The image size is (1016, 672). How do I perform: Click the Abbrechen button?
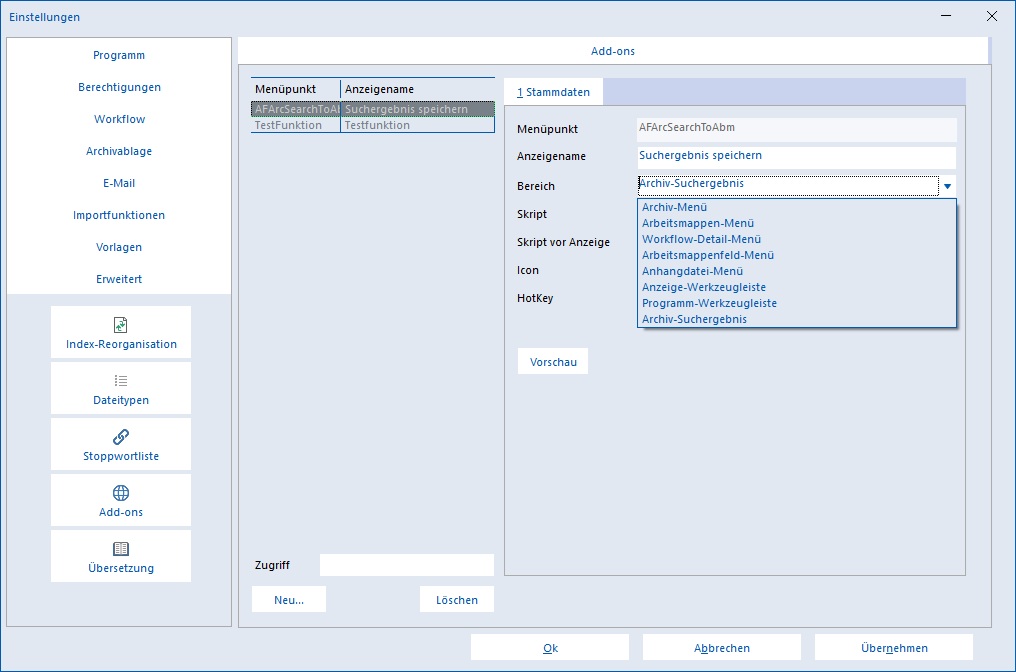722,647
